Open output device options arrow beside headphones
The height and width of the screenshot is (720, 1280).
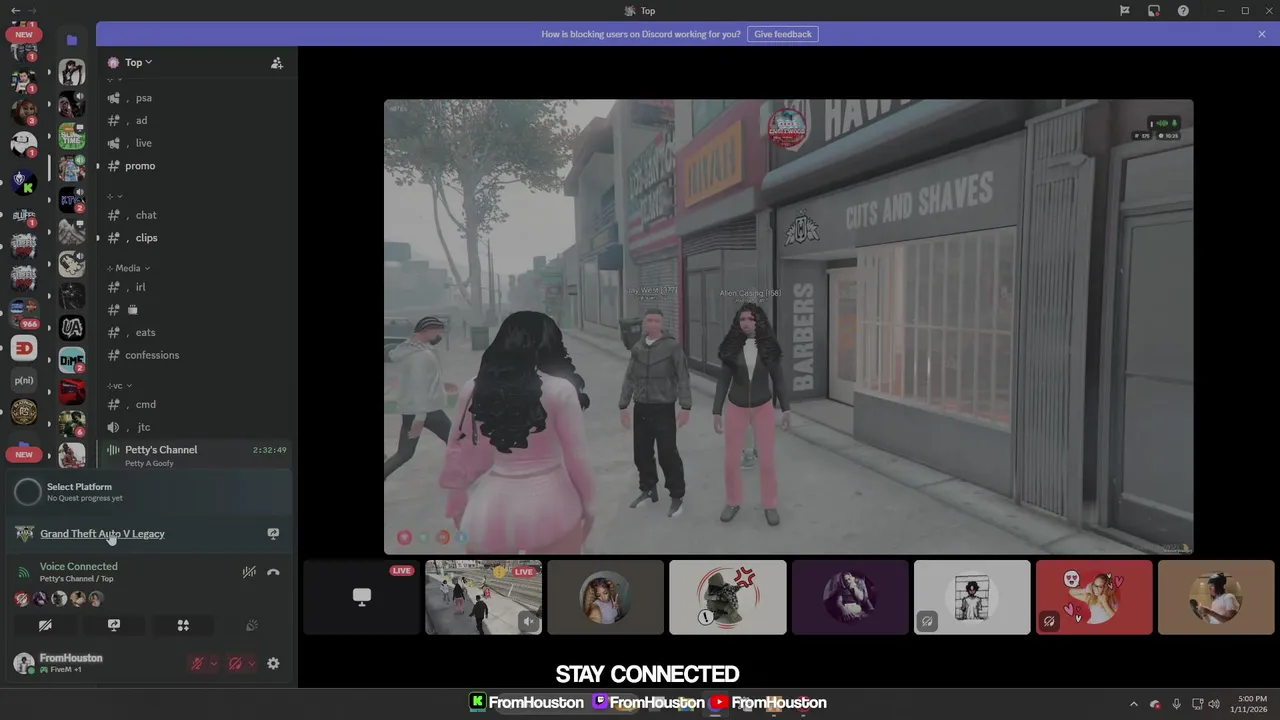(251, 663)
